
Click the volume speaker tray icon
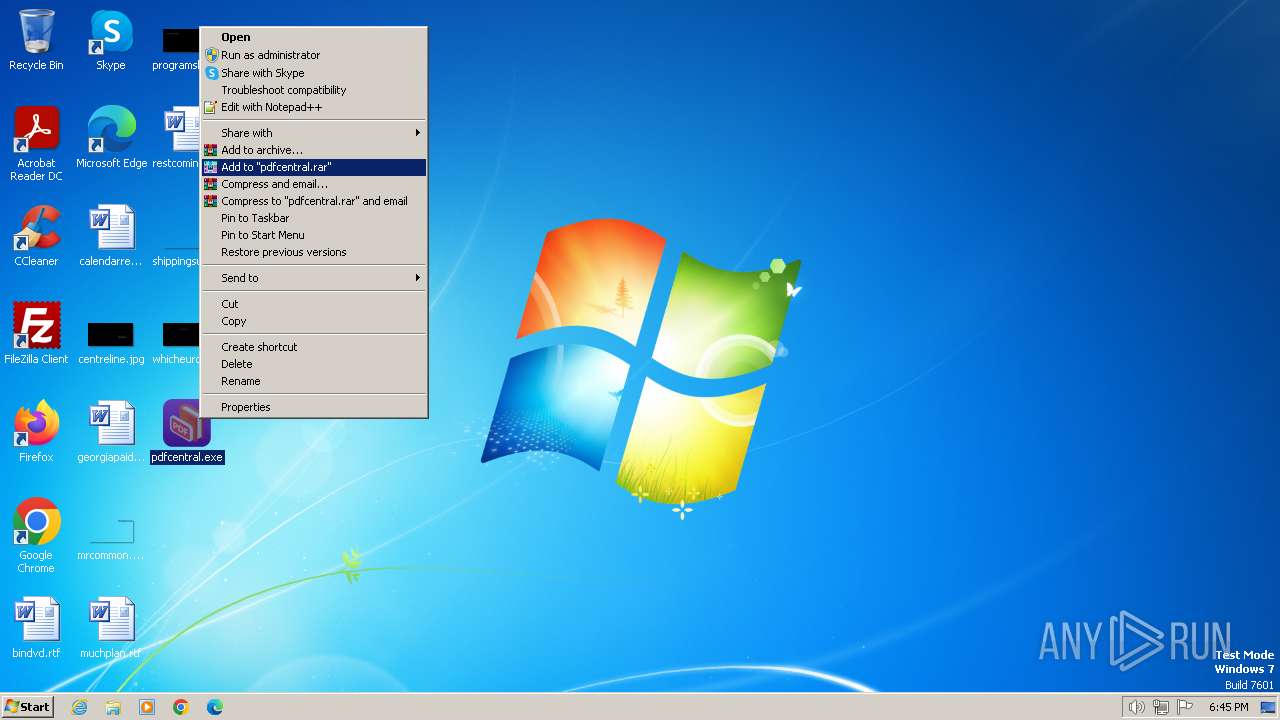pyautogui.click(x=1136, y=707)
